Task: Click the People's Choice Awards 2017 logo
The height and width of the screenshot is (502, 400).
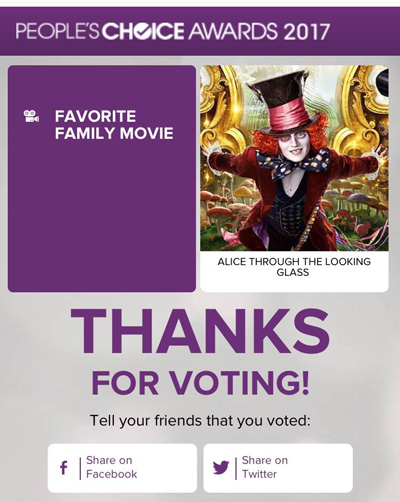Action: (x=172, y=31)
